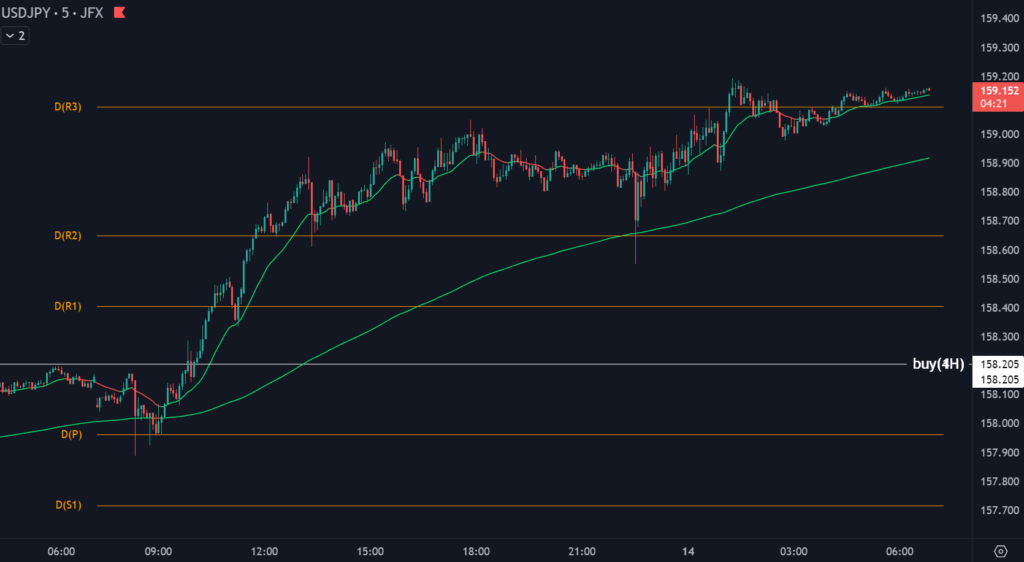Click the D(R1) resistance label
Viewport: 1024px width, 562px height.
click(x=68, y=306)
